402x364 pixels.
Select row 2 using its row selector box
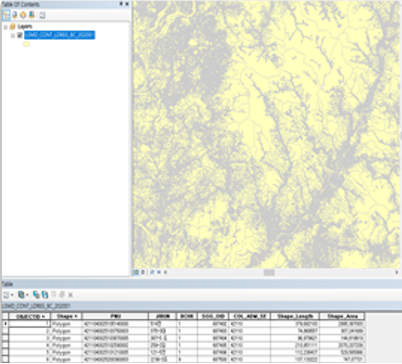pos(5,331)
